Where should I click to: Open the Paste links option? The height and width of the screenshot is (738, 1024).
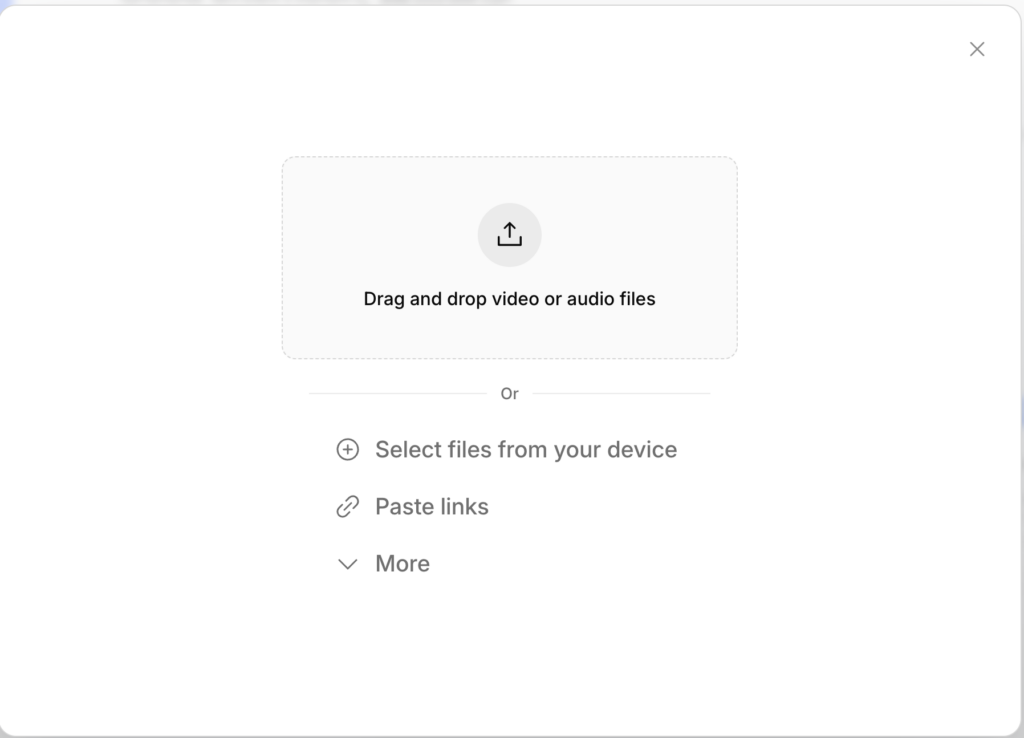412,507
